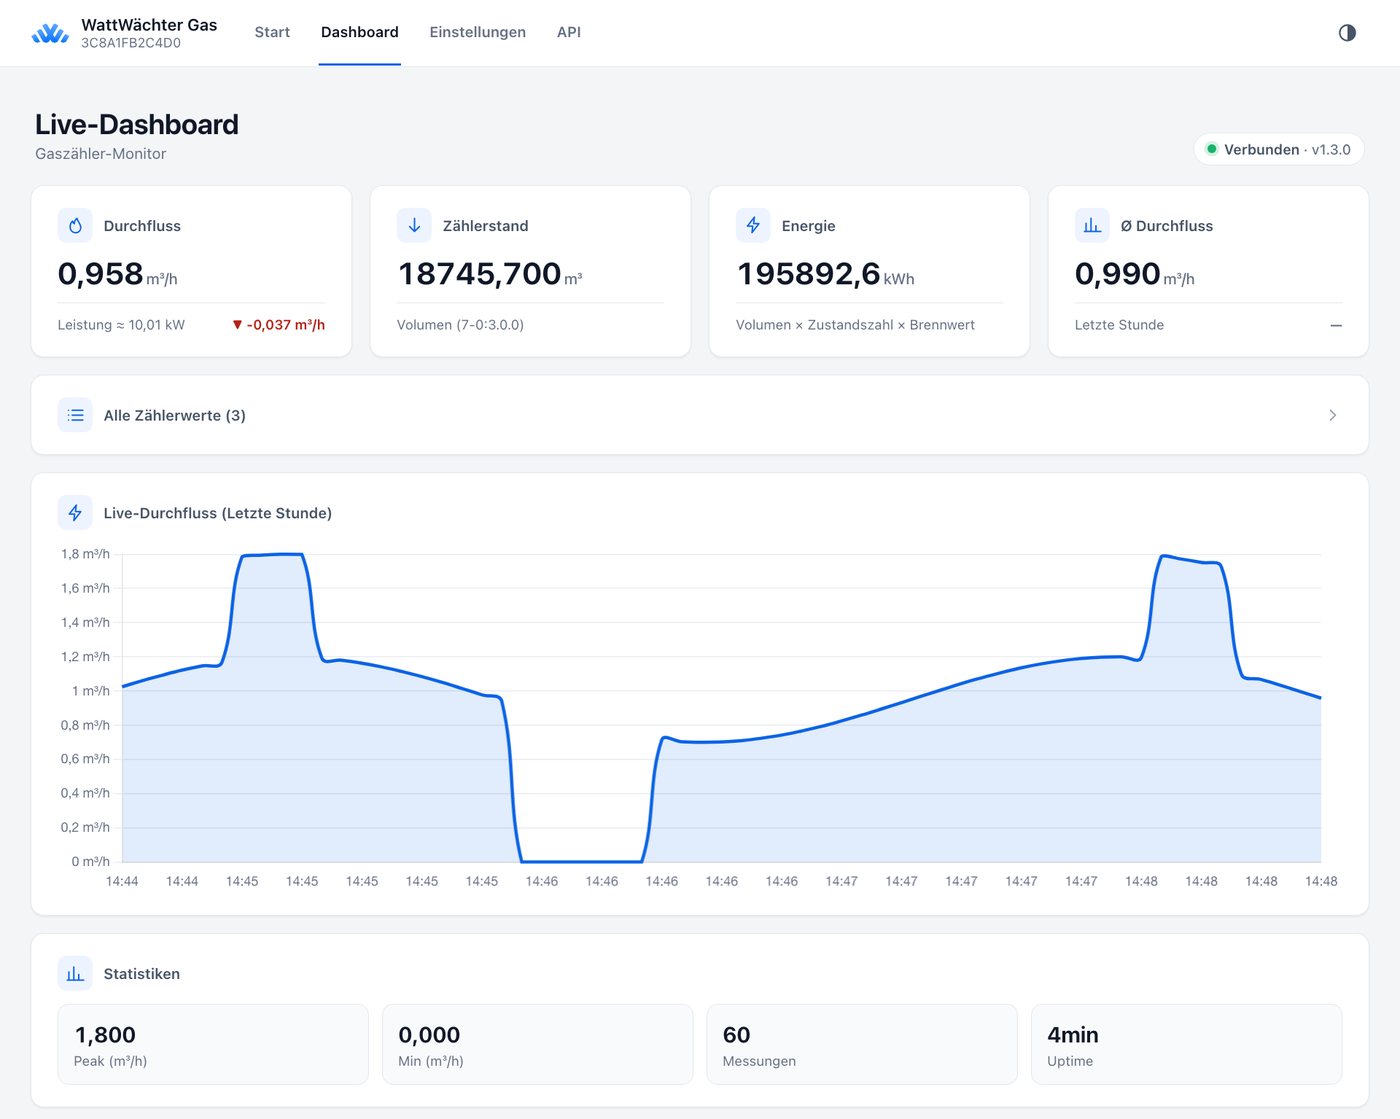
Task: Click the green connection status dot
Action: pyautogui.click(x=1212, y=149)
